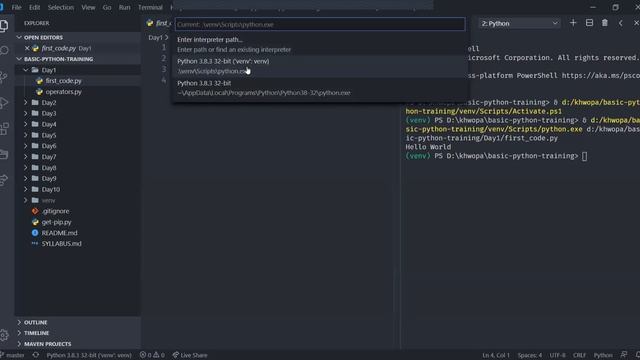640x360 pixels.
Task: Click the synchronize changes icon in status bar
Action: click(x=36, y=355)
